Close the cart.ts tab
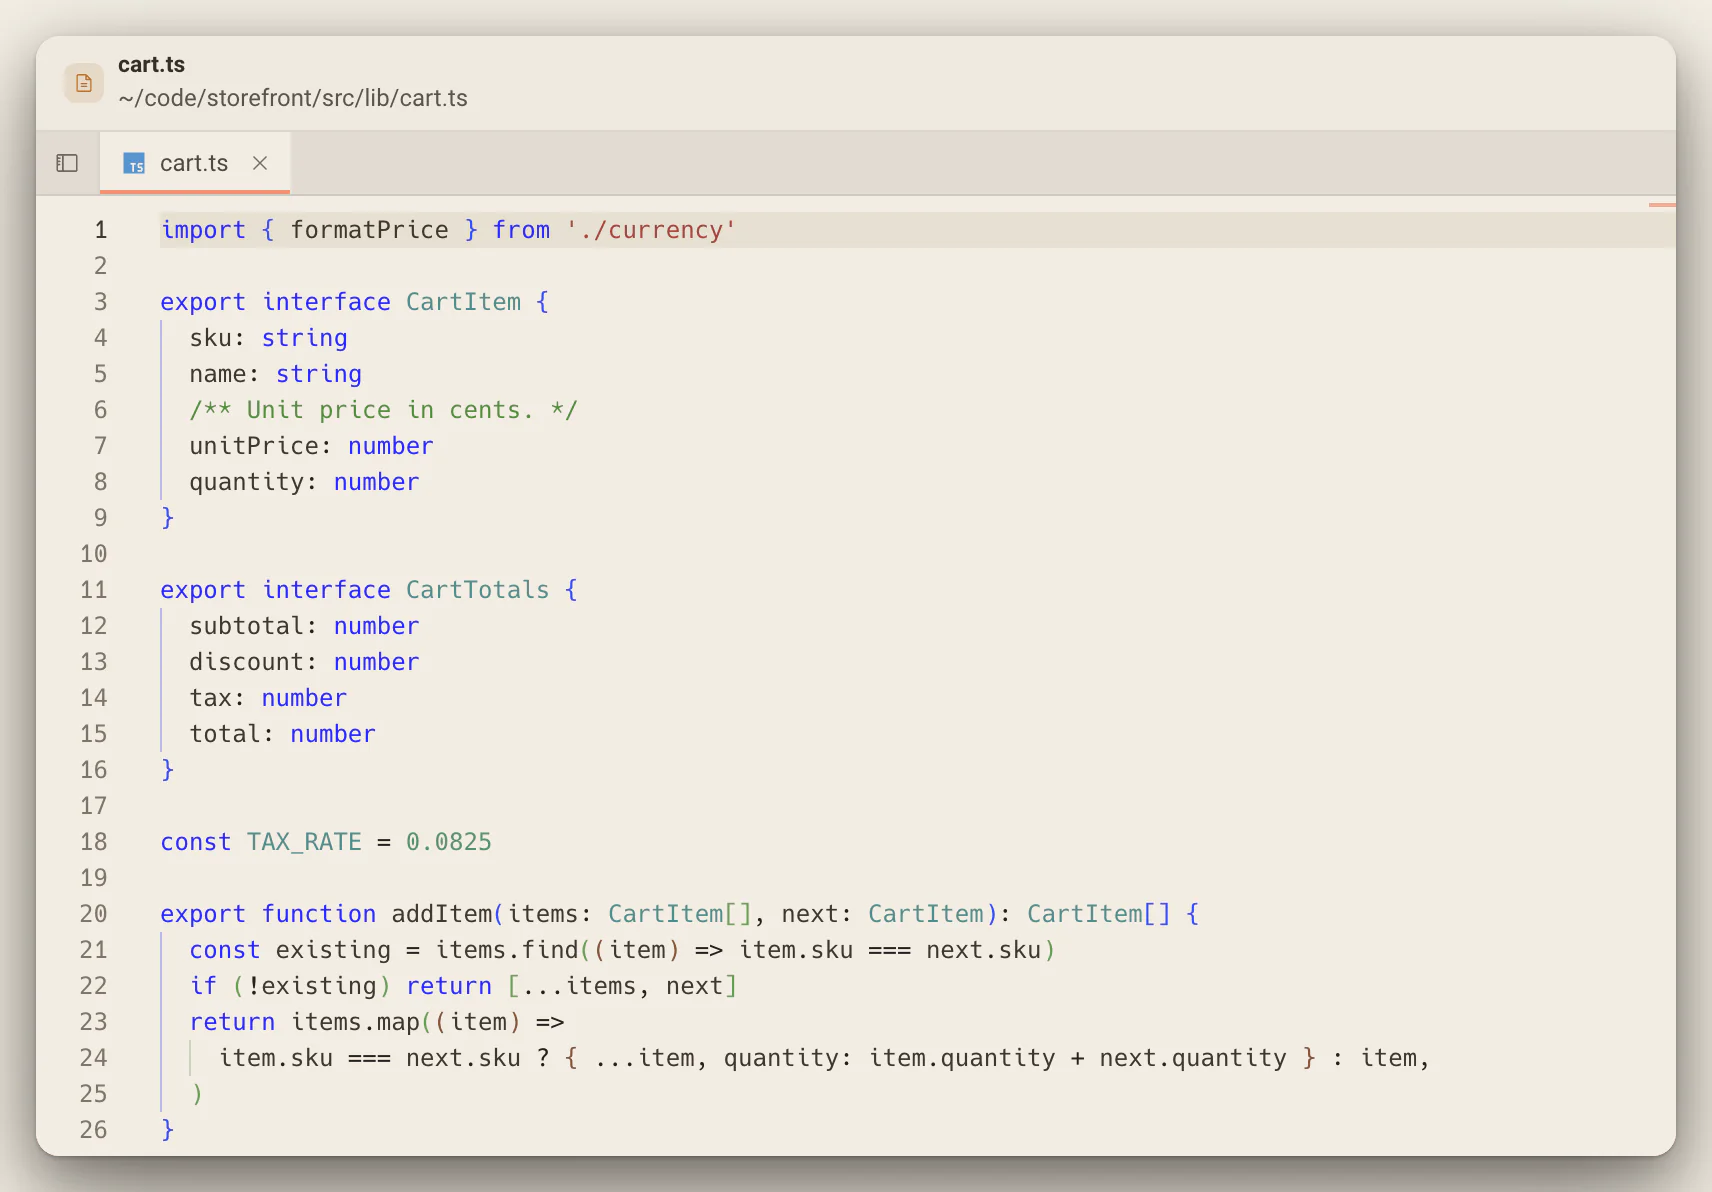The height and width of the screenshot is (1192, 1712). coord(260,163)
